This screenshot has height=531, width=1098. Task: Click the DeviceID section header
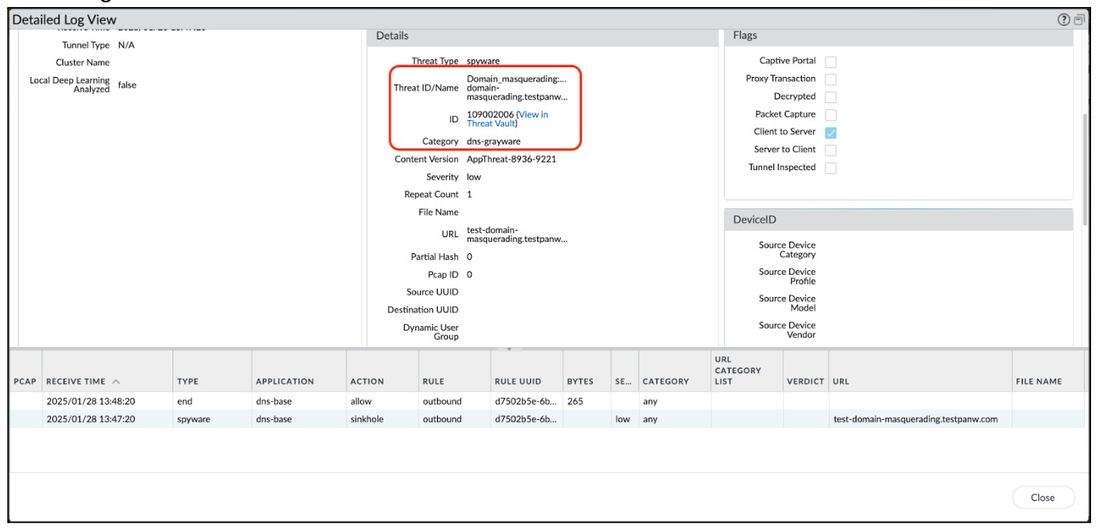(898, 220)
